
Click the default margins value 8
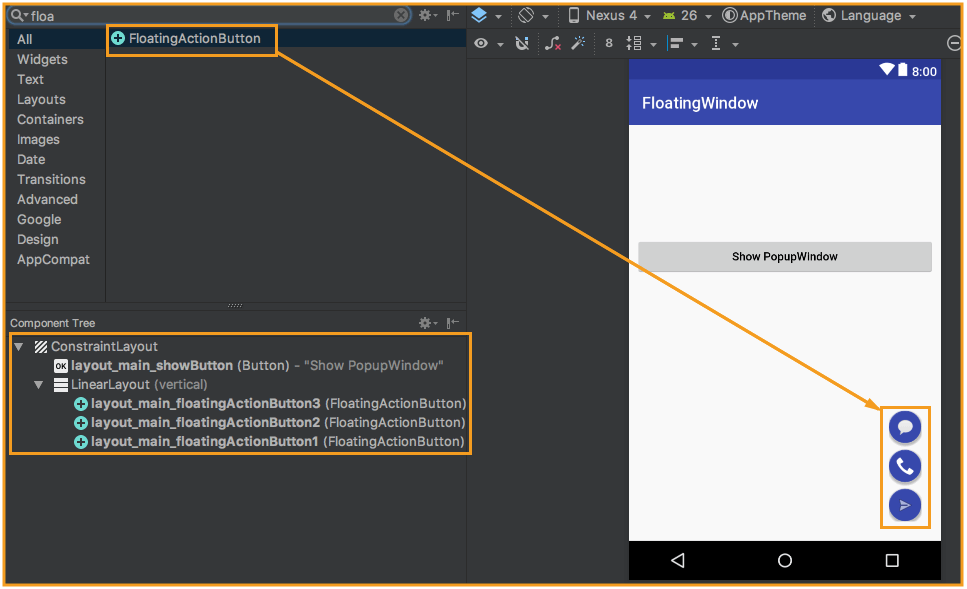[x=609, y=43]
